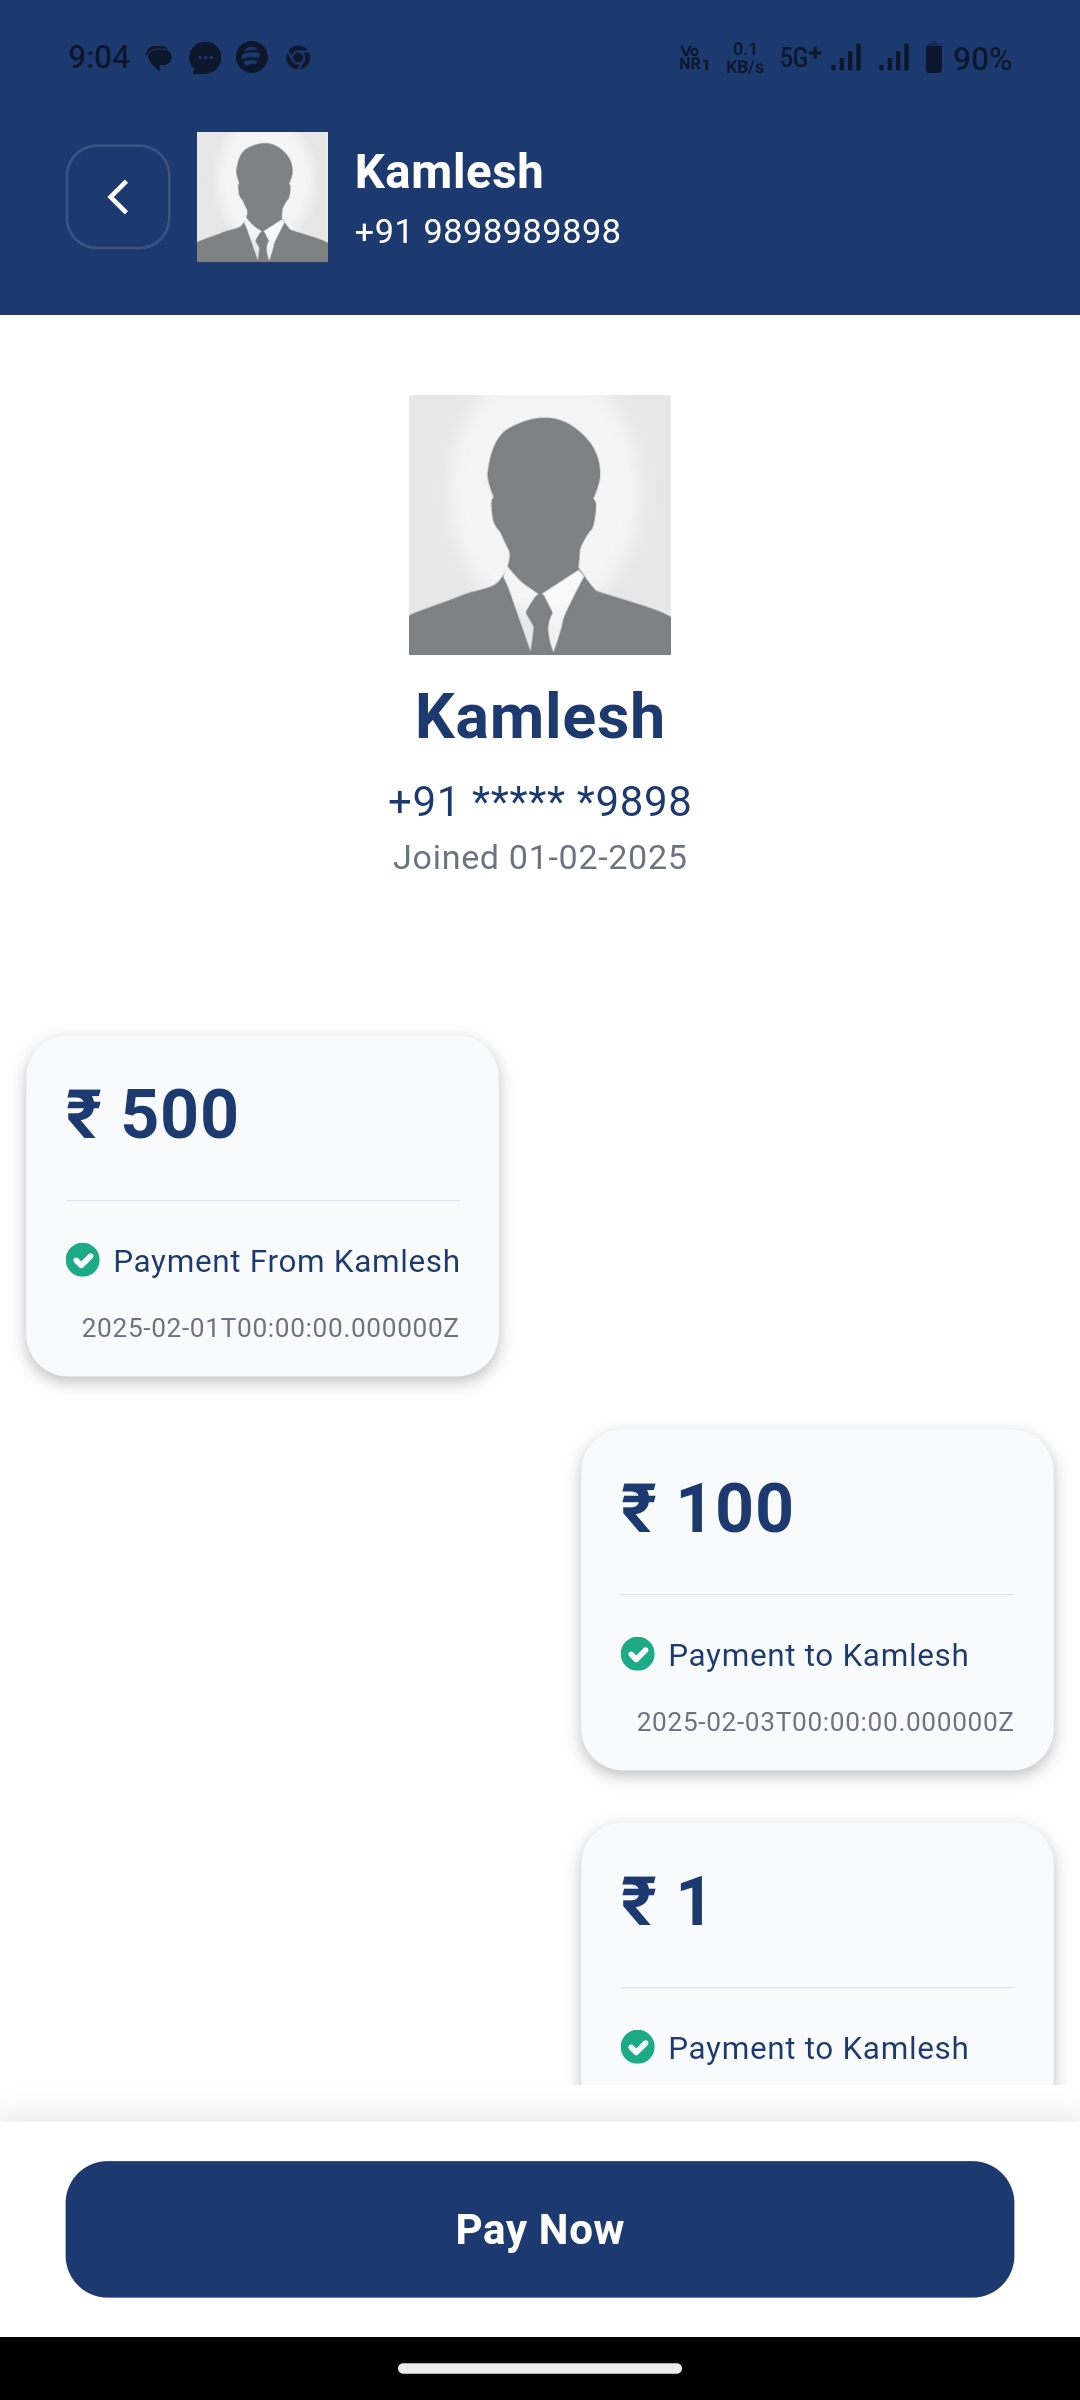
Task: Tap the green checkmark on ₹1 payment
Action: pyautogui.click(x=638, y=2047)
